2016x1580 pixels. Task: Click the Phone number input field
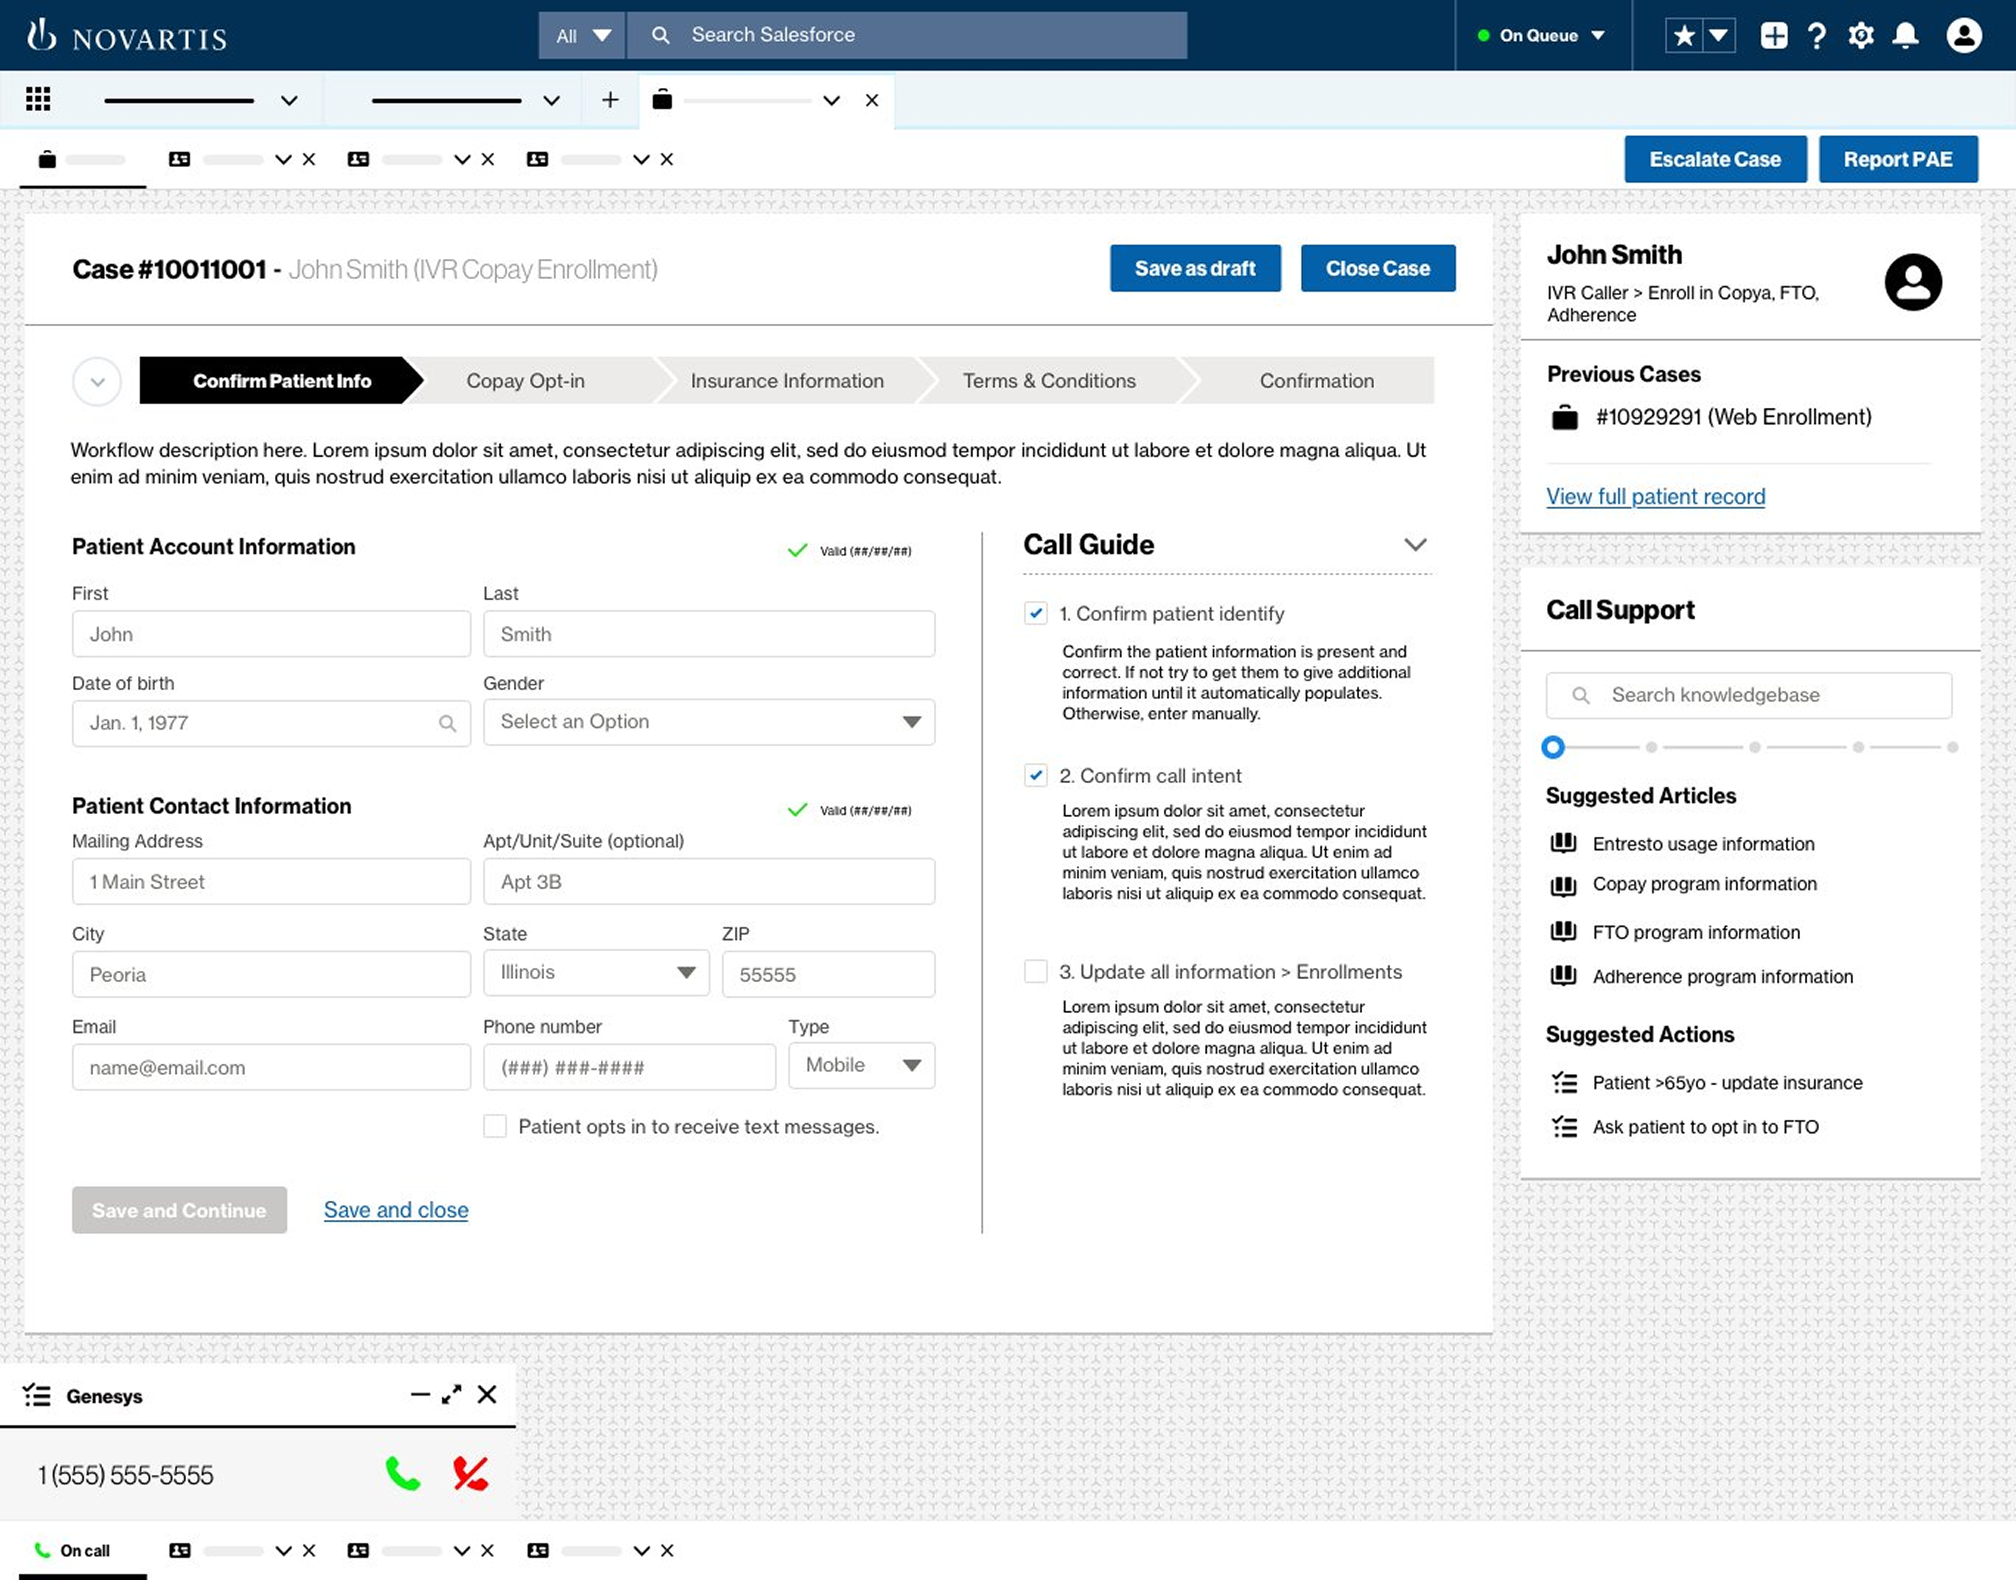click(629, 1067)
